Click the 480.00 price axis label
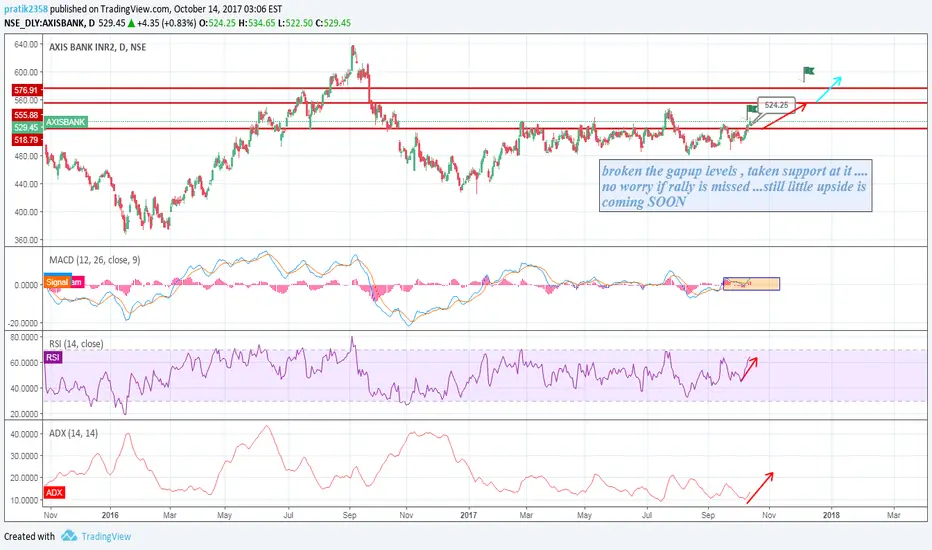 26,156
